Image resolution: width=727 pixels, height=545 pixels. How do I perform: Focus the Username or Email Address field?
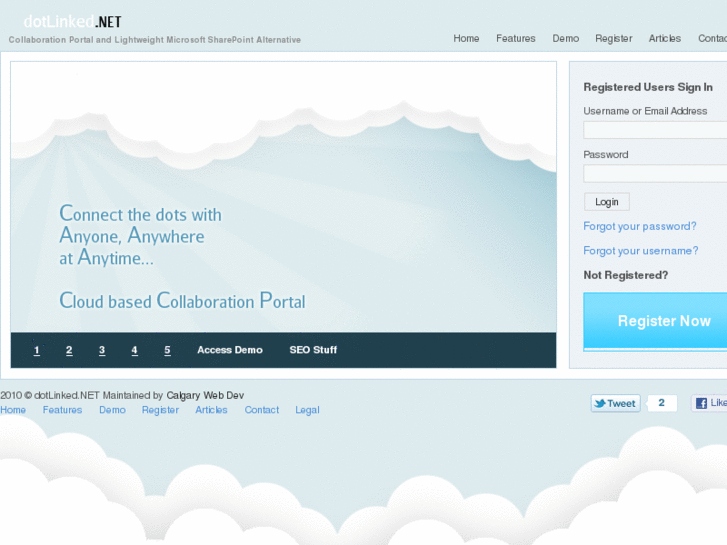pos(655,130)
